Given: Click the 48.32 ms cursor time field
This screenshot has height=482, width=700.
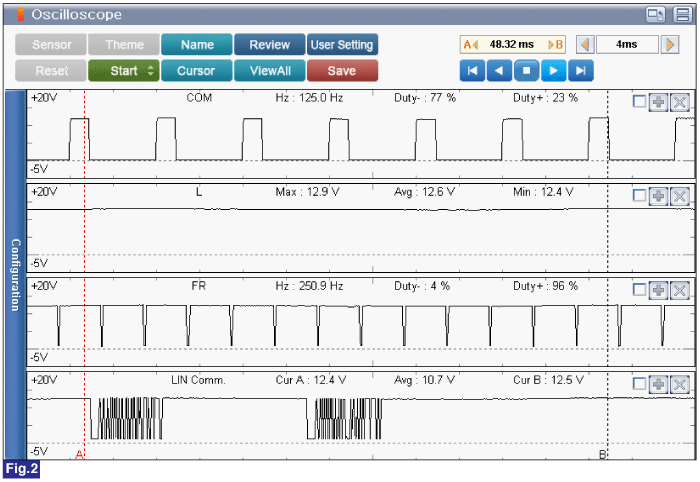Looking at the screenshot, I should 512,45.
